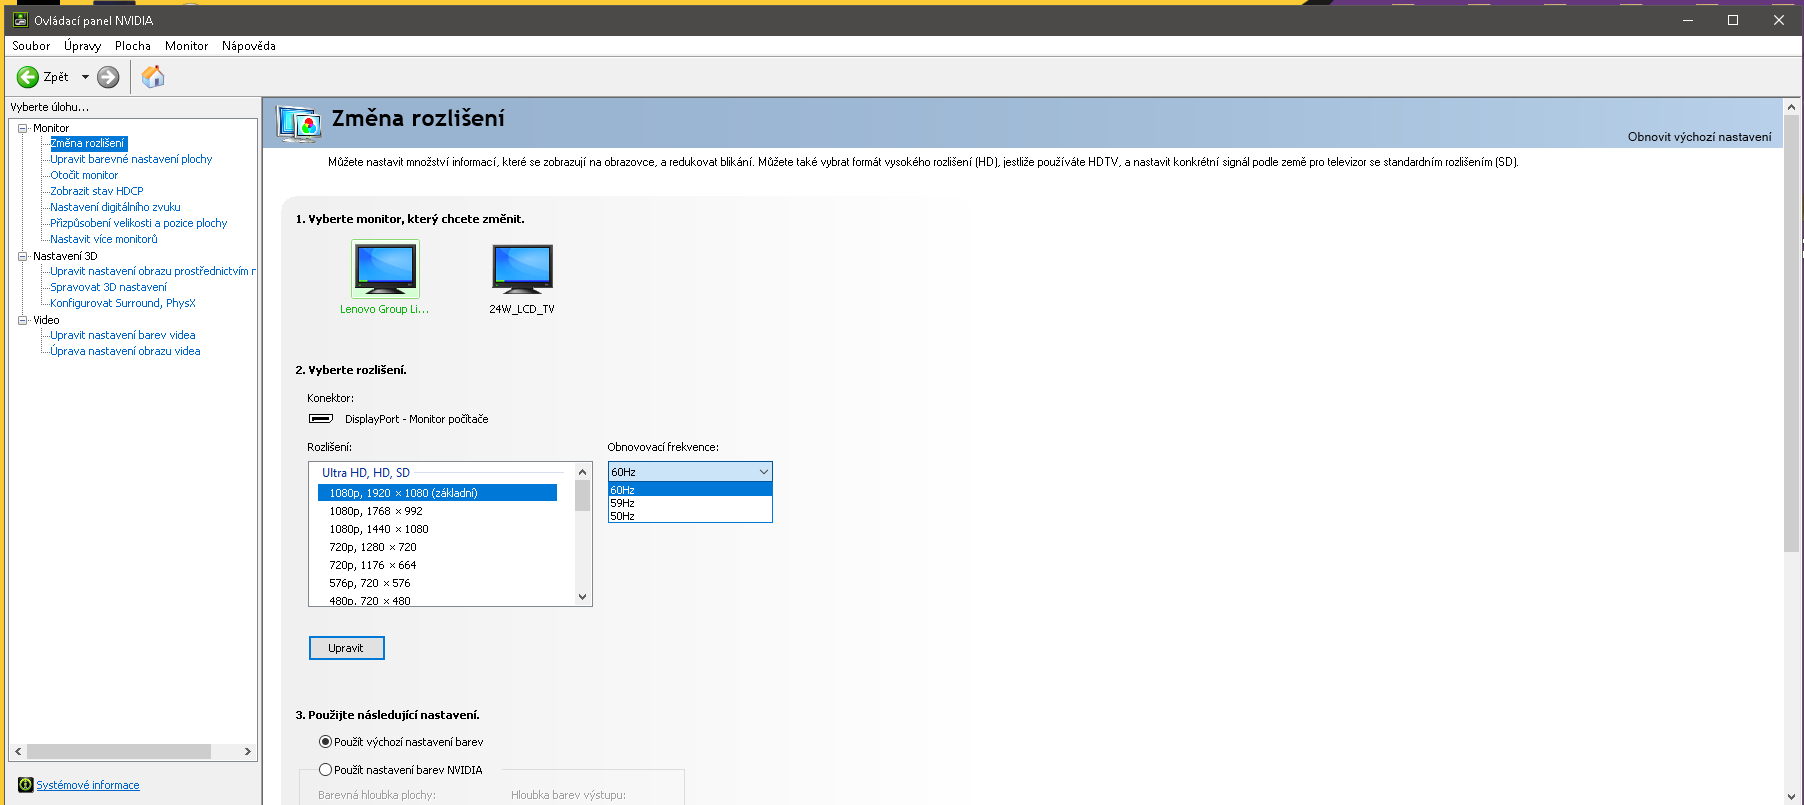
Task: Select the 24W_LCD_TV monitor icon
Action: point(522,269)
